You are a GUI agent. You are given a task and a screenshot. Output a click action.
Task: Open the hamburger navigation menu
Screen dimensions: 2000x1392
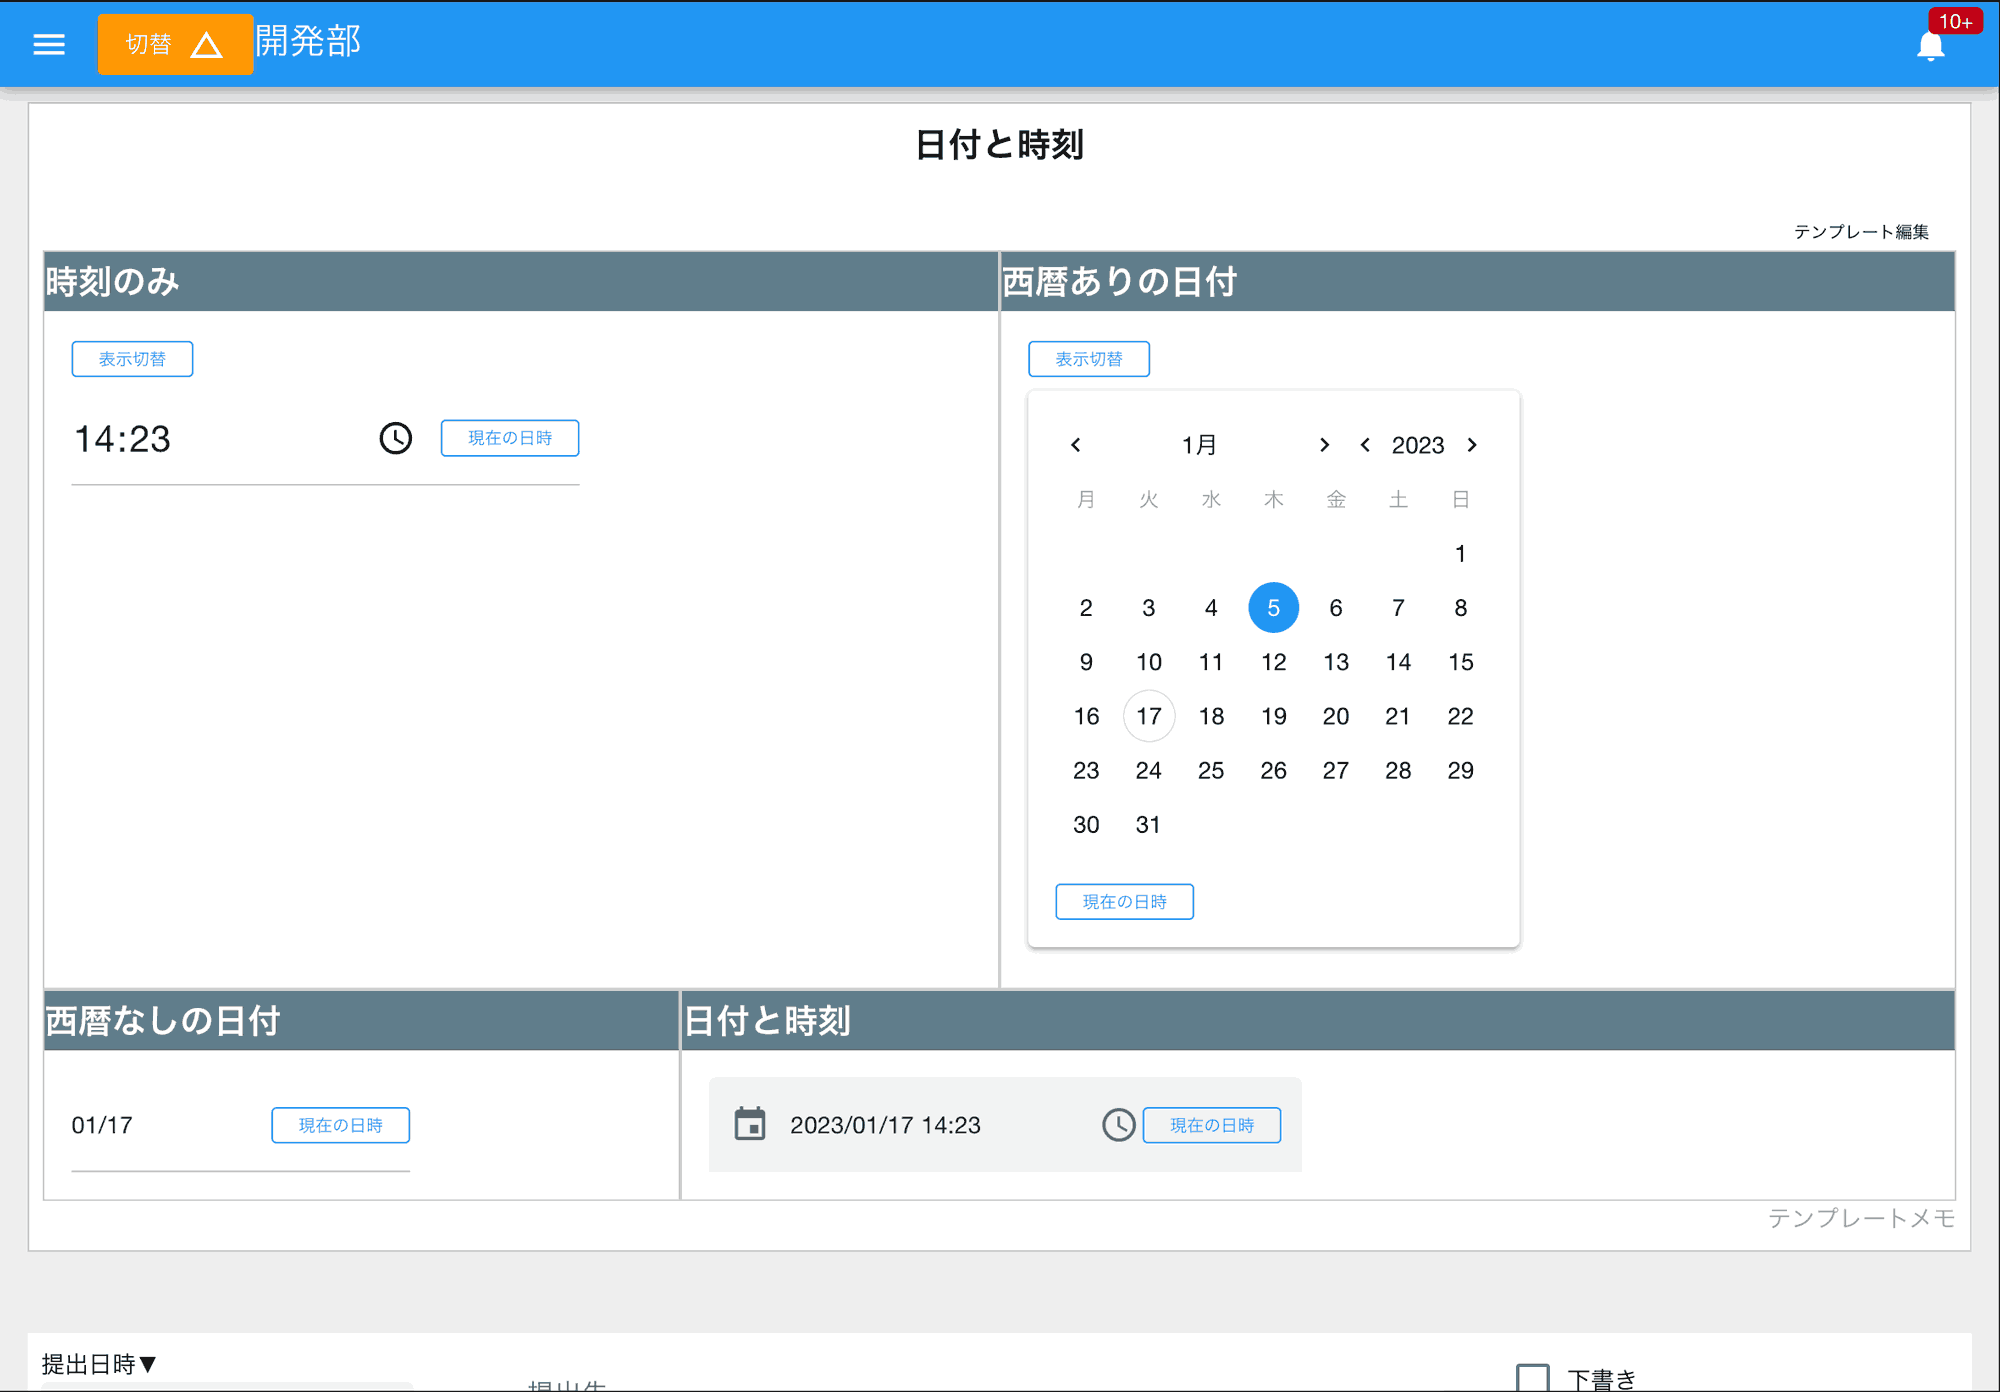[x=48, y=44]
